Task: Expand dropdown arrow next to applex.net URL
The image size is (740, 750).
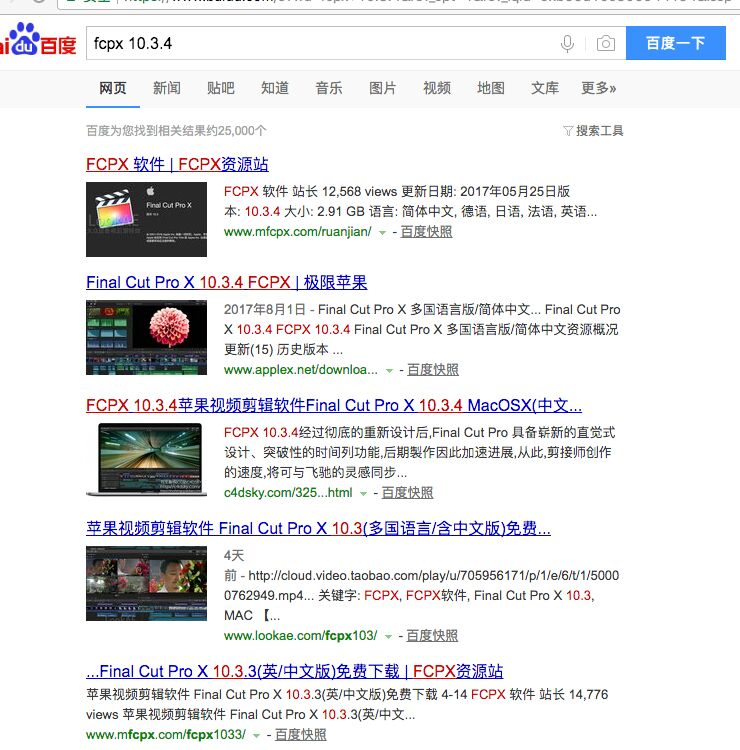Action: coord(389,371)
